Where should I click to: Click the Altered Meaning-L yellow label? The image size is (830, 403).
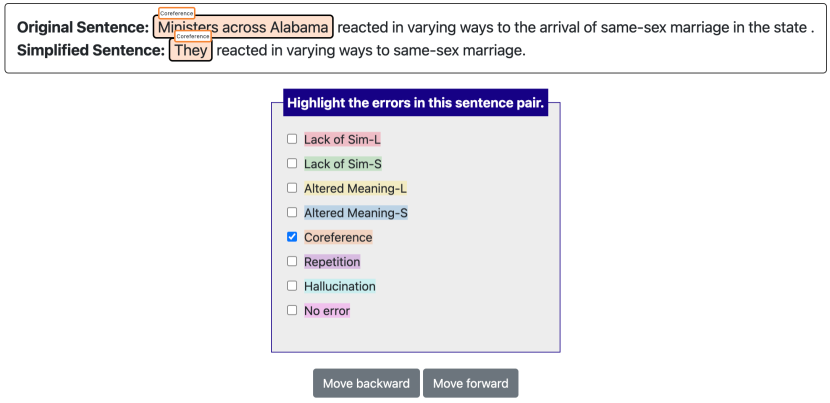pos(355,188)
